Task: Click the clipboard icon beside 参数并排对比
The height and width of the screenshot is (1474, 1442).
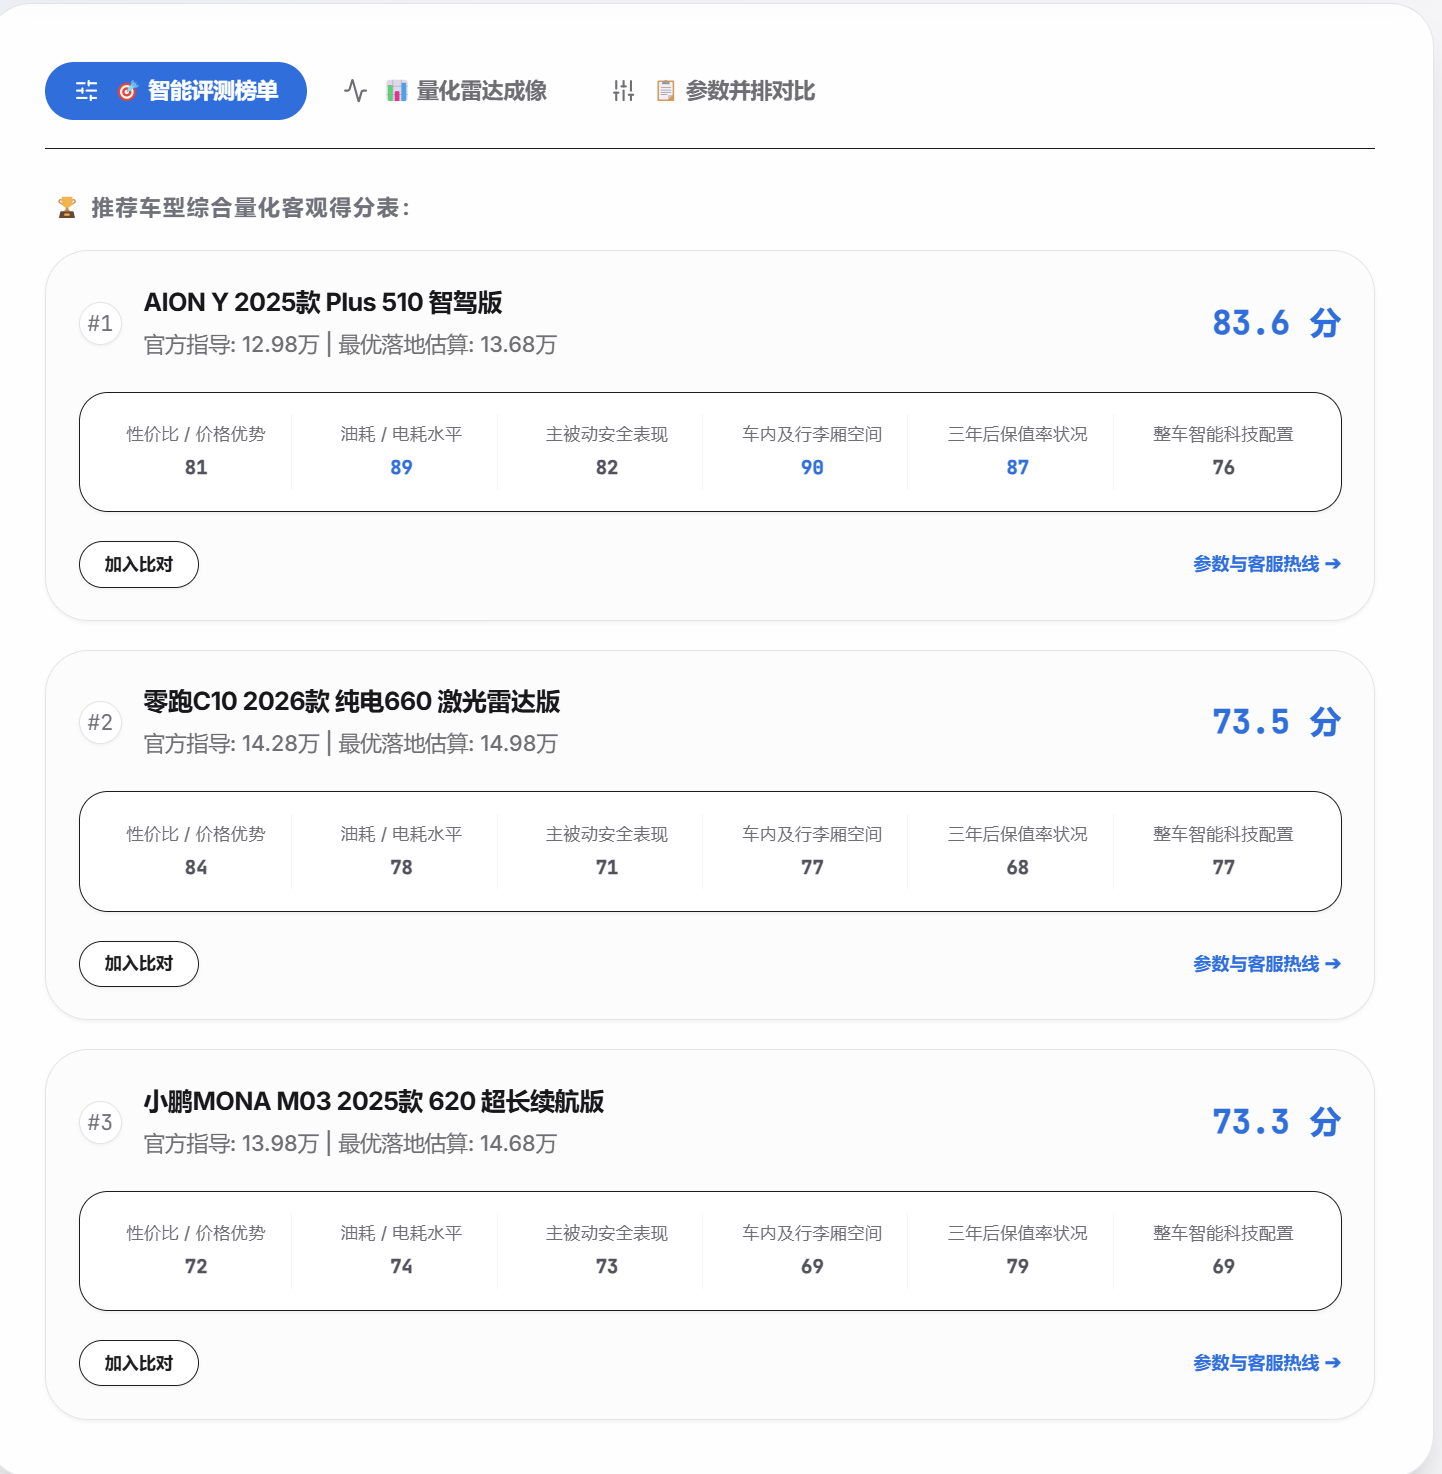Action: 665,91
